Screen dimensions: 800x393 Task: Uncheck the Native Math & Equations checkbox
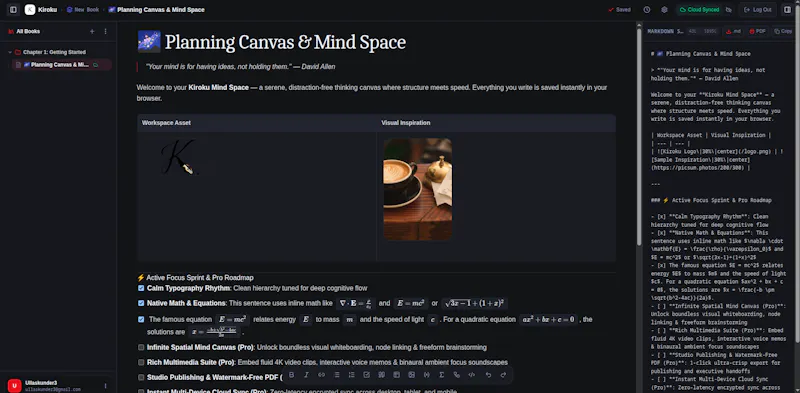tap(141, 303)
